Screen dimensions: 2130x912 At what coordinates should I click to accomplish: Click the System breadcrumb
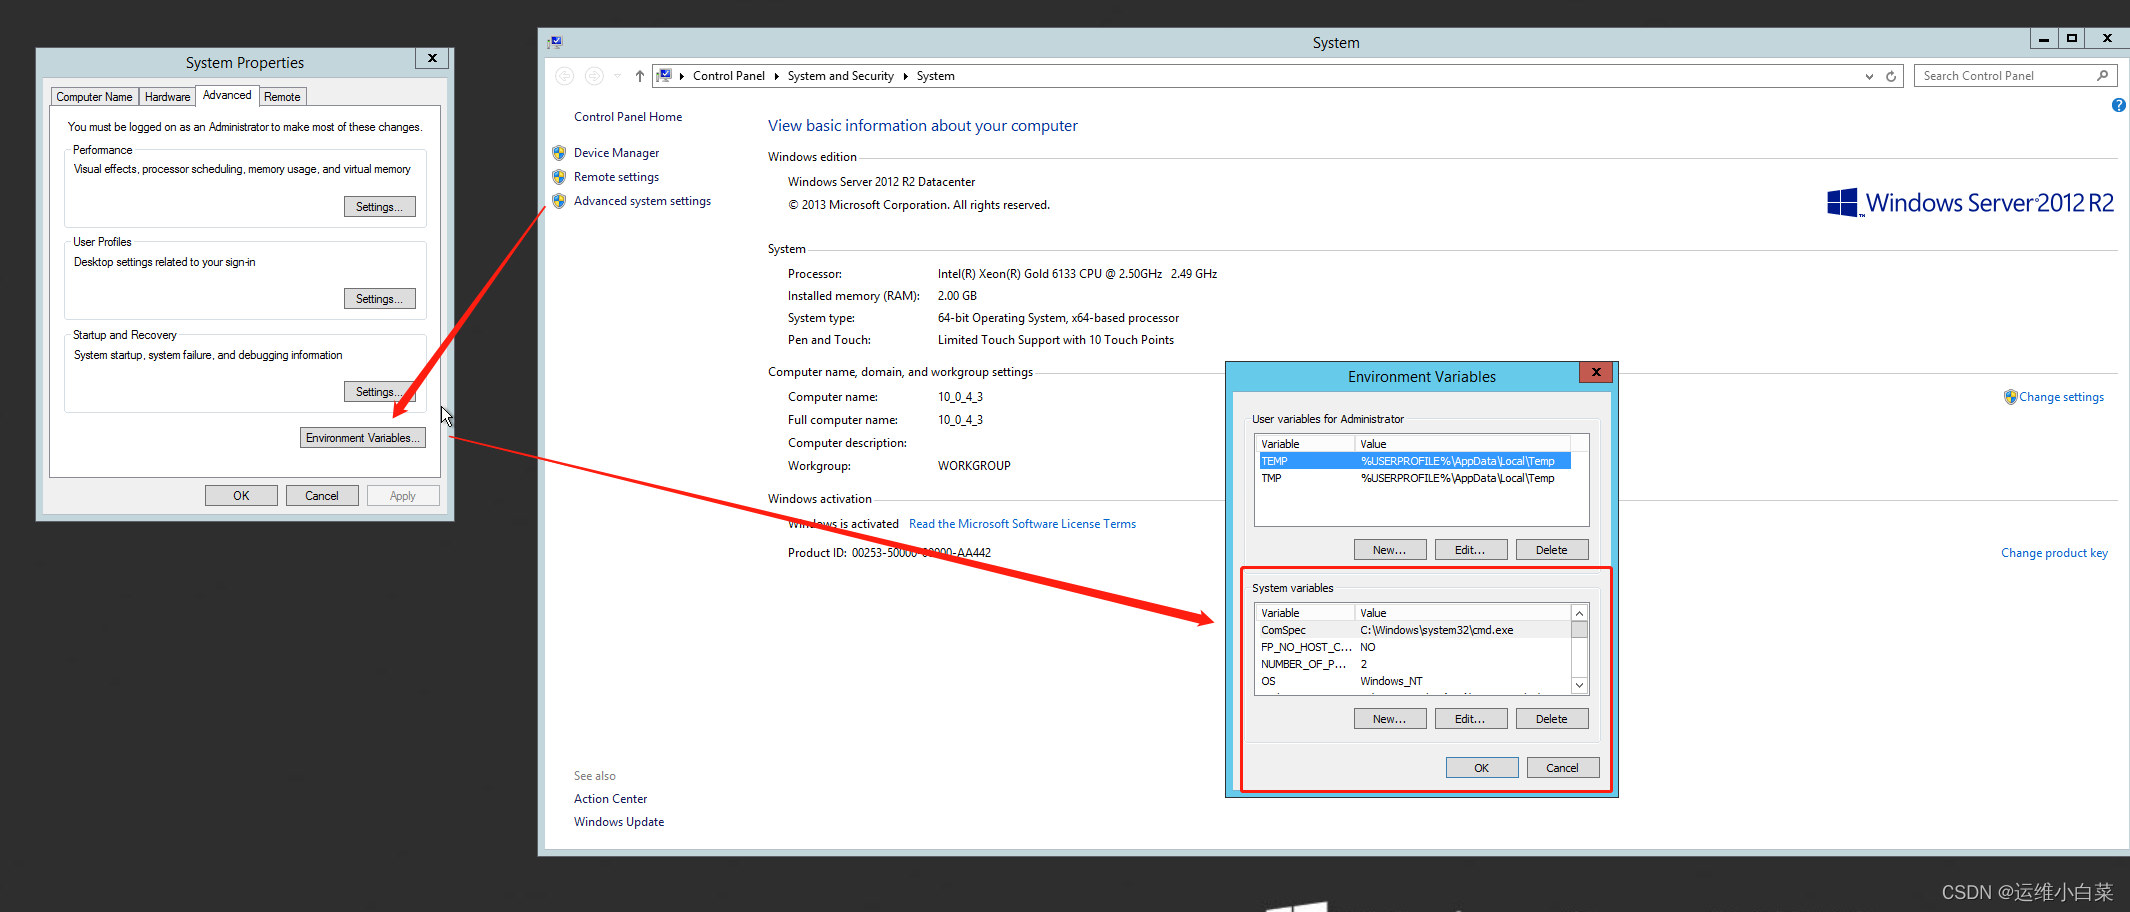tap(935, 76)
